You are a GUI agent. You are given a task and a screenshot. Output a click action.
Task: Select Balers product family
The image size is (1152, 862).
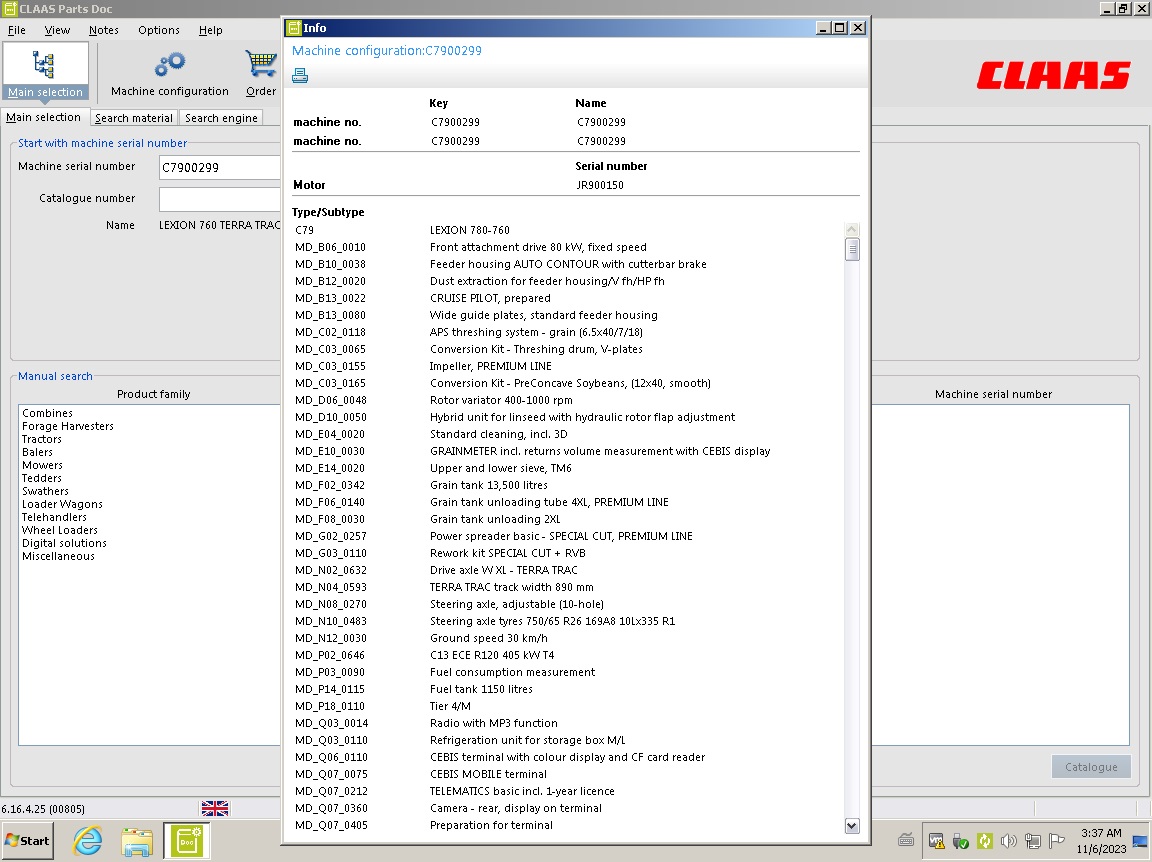pos(37,453)
